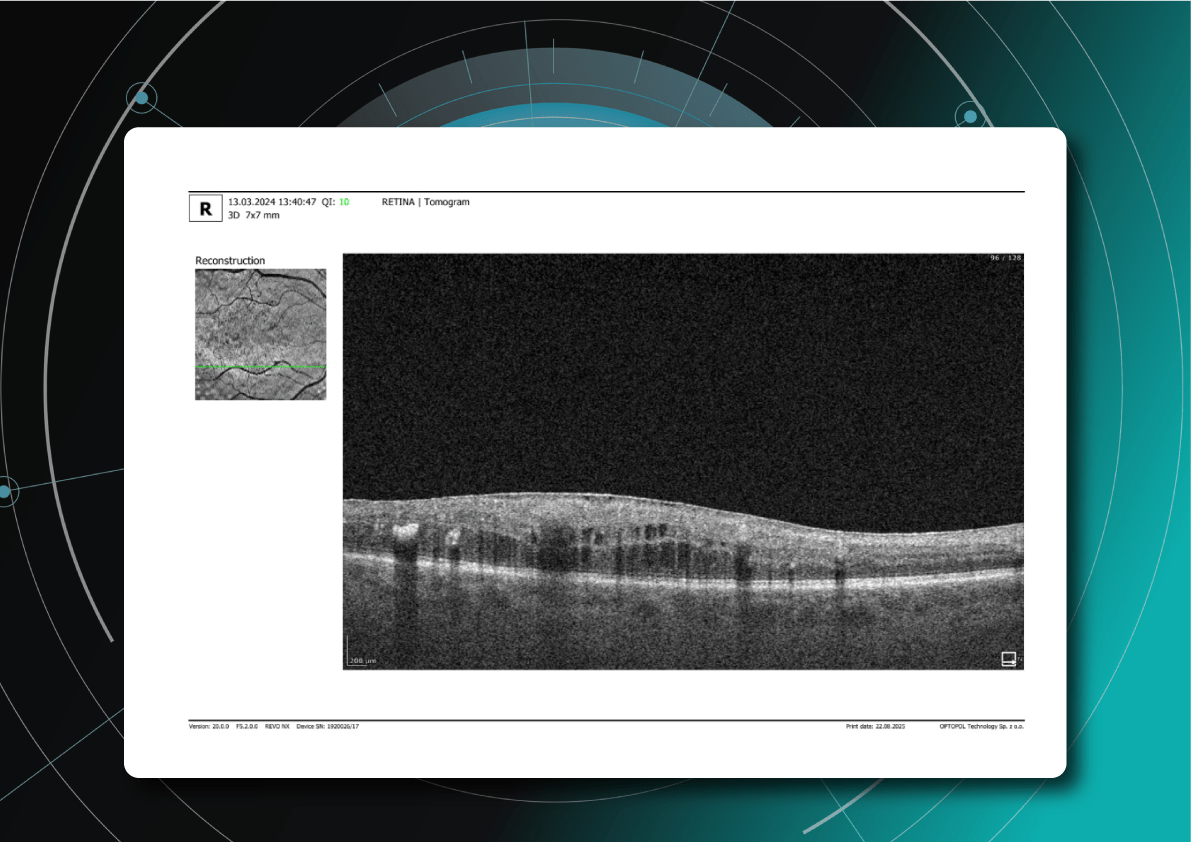Click the Reconstruction label
The height and width of the screenshot is (842, 1191).
230,261
